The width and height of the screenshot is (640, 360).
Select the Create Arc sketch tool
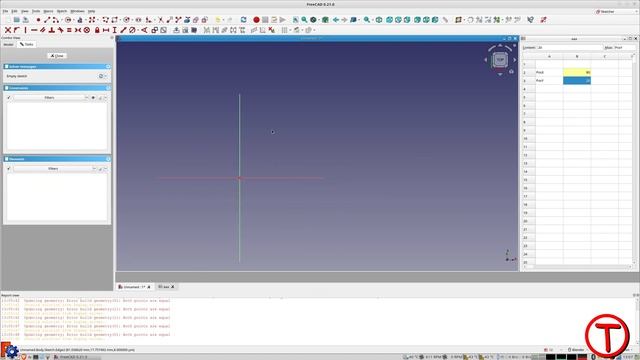tap(56, 20)
